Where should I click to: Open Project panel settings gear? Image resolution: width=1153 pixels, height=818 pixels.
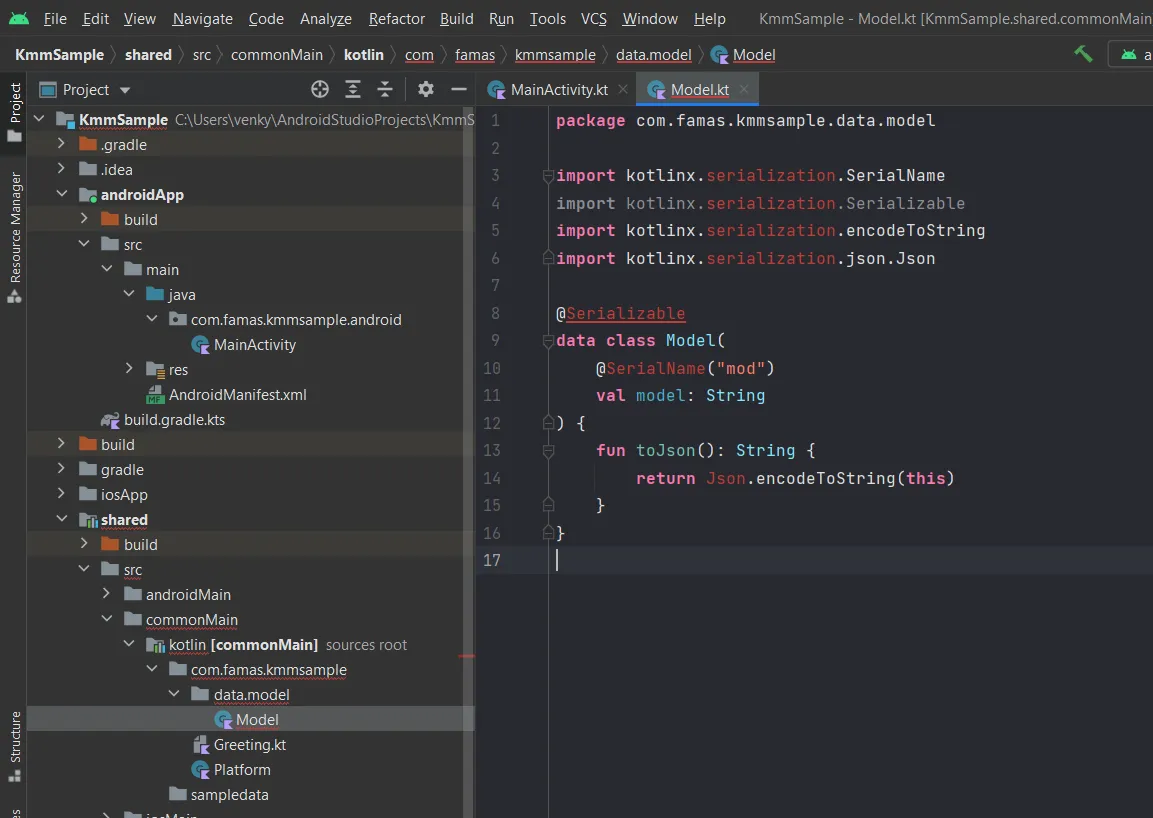pyautogui.click(x=426, y=89)
